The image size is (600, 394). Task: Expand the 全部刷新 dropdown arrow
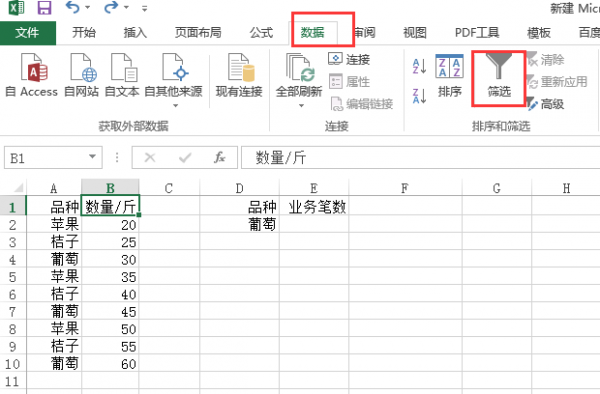[301, 106]
